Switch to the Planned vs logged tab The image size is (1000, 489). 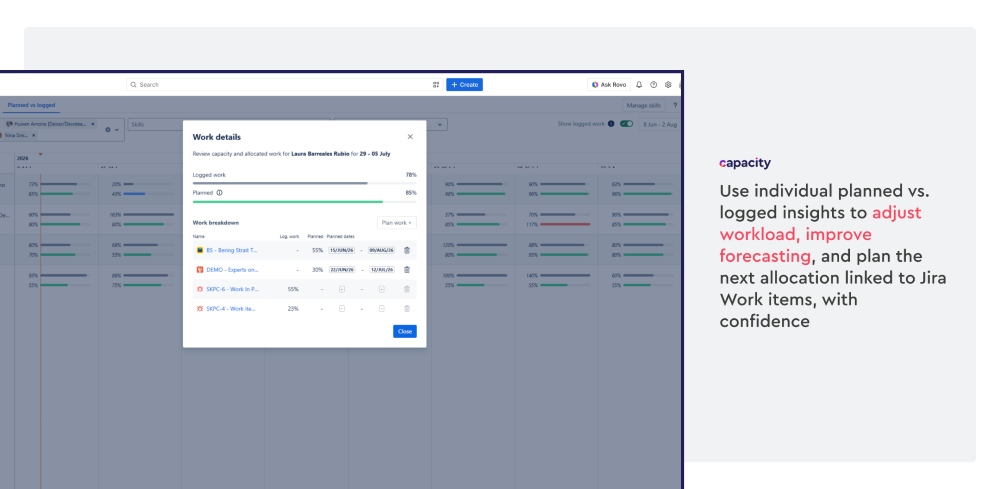tap(31, 105)
